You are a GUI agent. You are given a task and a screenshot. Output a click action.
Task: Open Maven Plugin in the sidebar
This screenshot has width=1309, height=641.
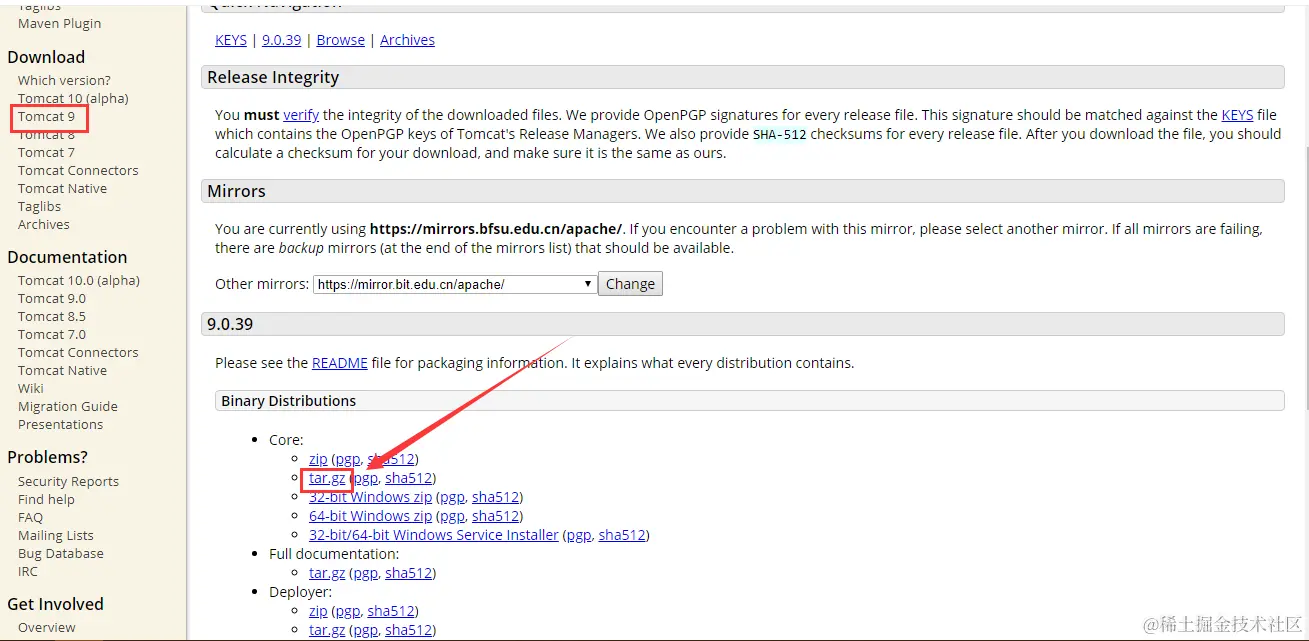coord(59,23)
